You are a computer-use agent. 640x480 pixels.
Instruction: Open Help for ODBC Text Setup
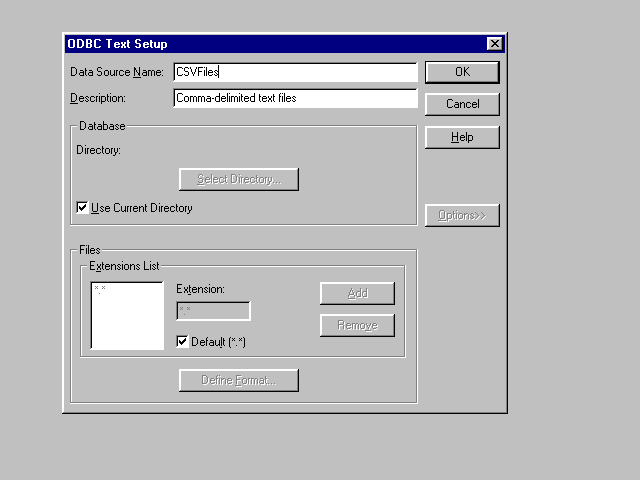[x=461, y=137]
